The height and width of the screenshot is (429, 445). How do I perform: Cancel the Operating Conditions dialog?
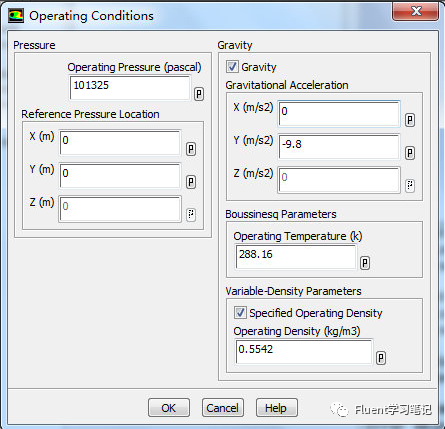tap(223, 408)
